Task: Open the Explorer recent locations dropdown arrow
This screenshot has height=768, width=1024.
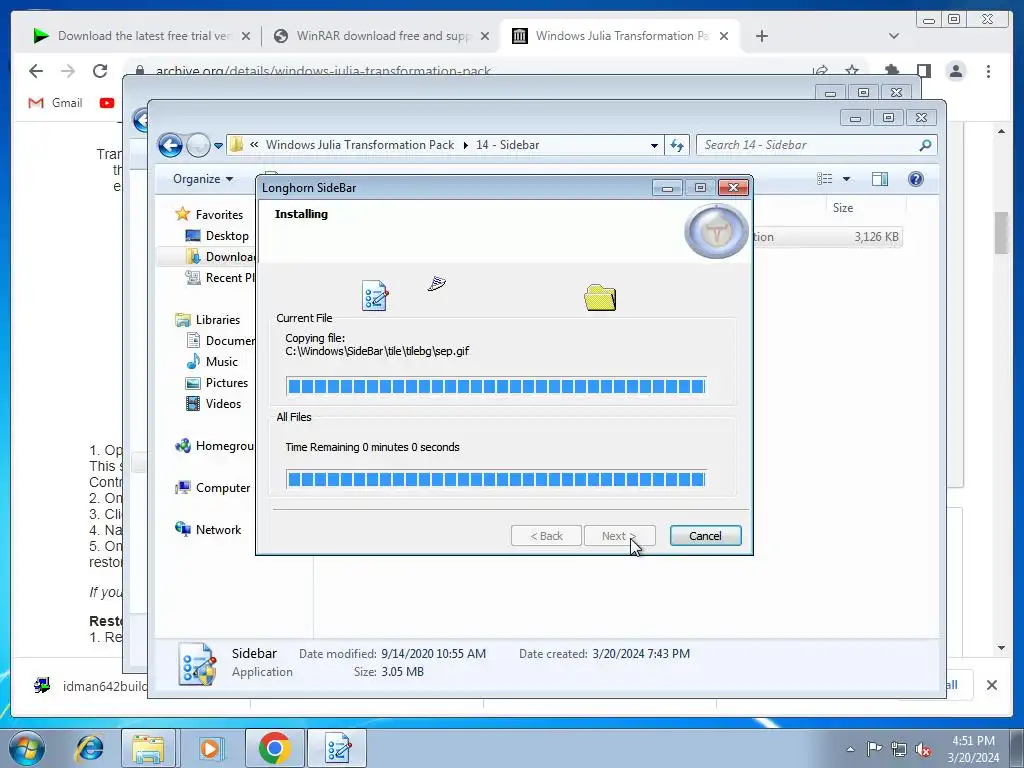Action: (x=218, y=146)
